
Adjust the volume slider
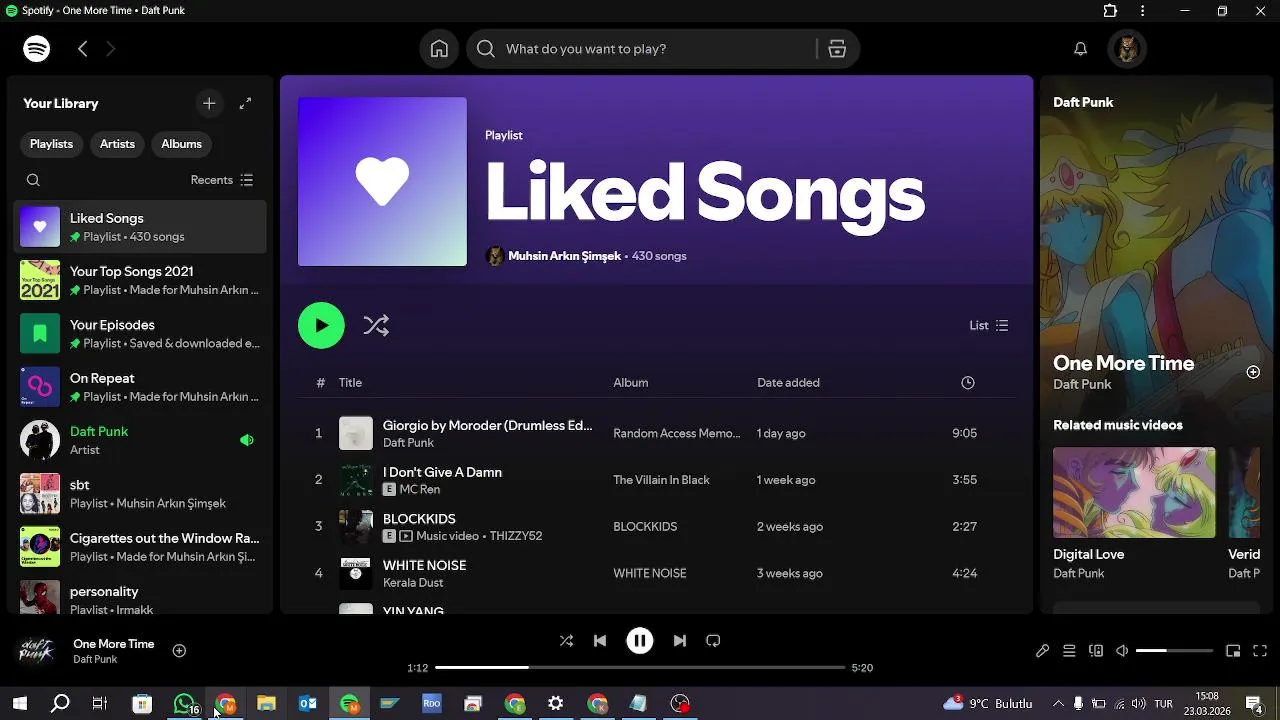(x=1174, y=651)
